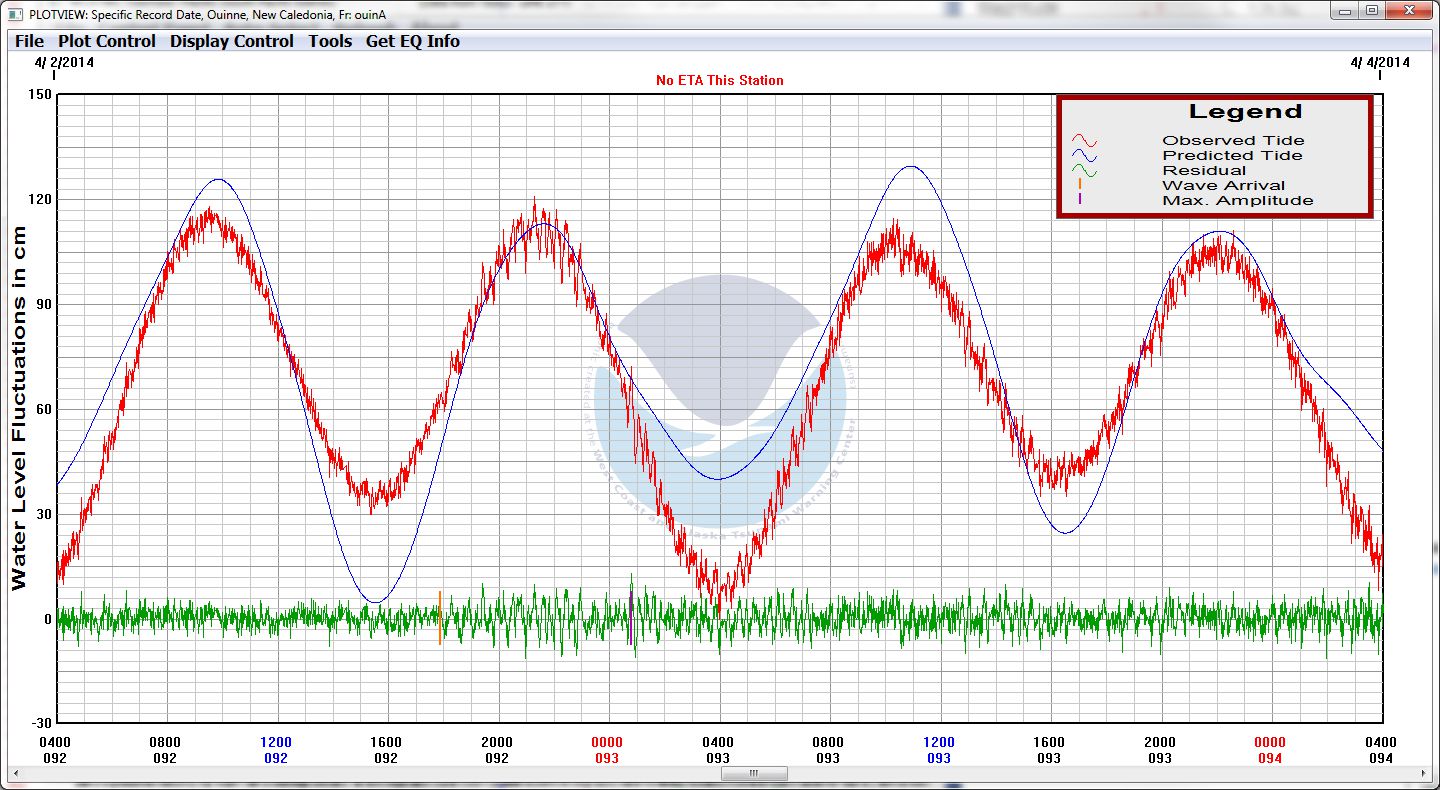Click the red Observed Tide legend icon
This screenshot has width=1440, height=790.
[1085, 141]
